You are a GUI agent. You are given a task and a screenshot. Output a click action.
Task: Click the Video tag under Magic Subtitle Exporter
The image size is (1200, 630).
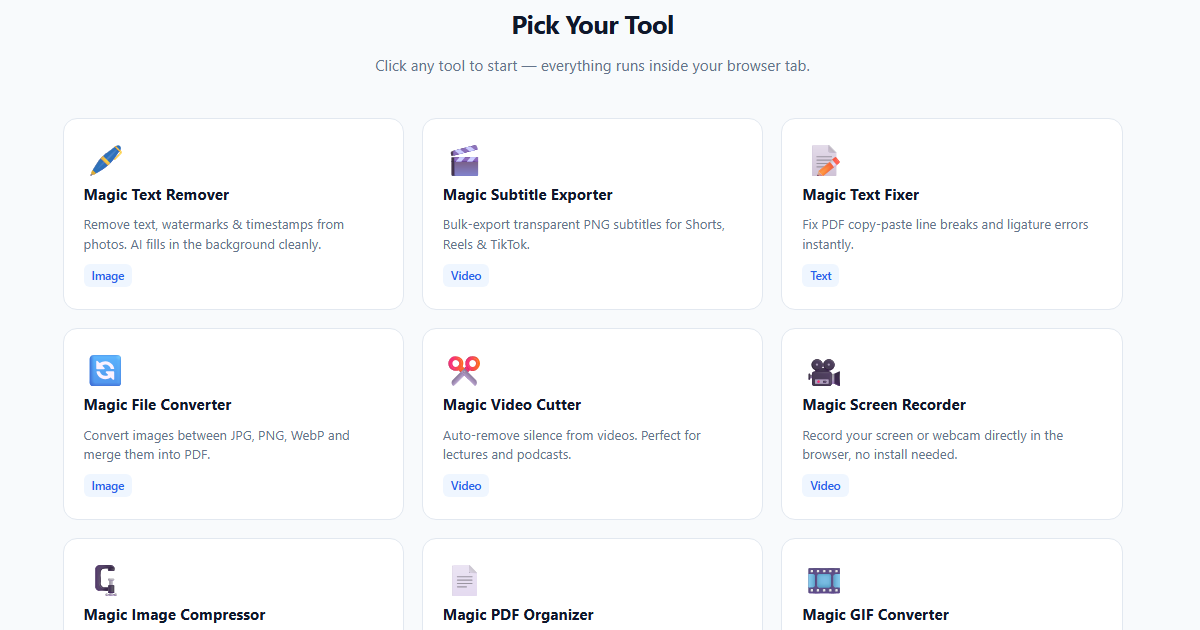pyautogui.click(x=466, y=276)
